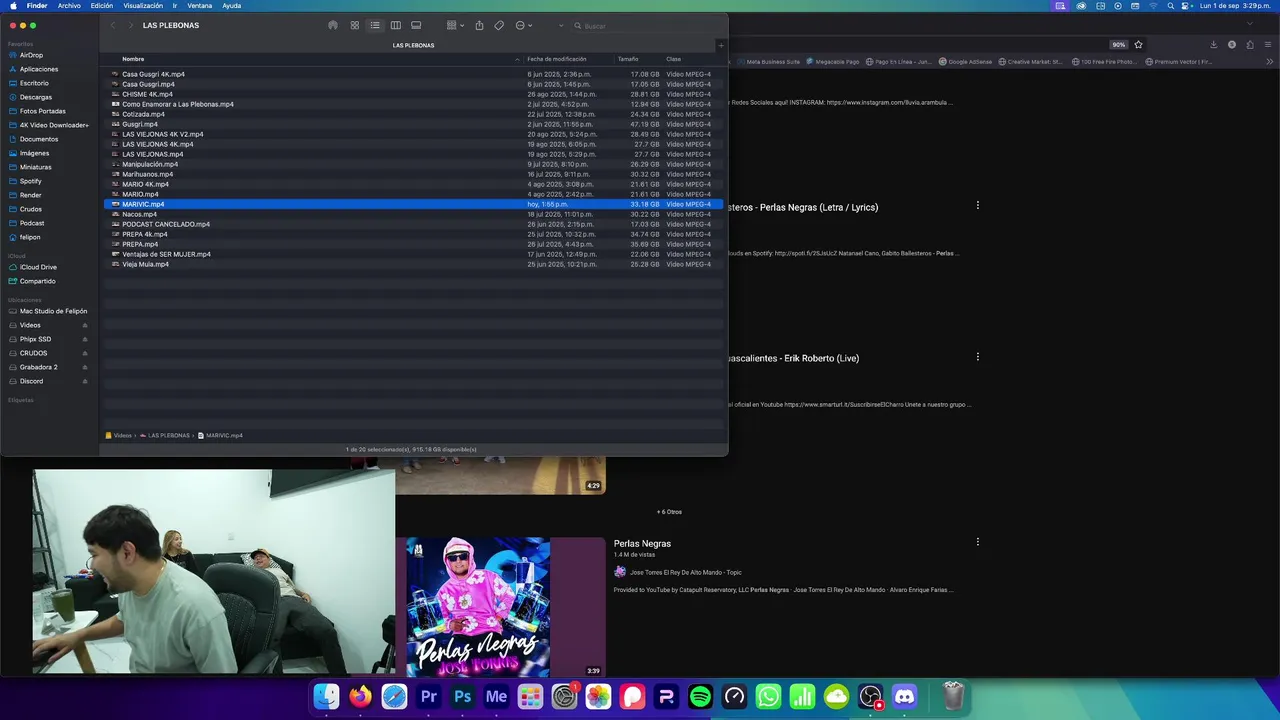Expand the '+ 6 Otros' link
Viewport: 1280px width, 720px height.
click(669, 512)
